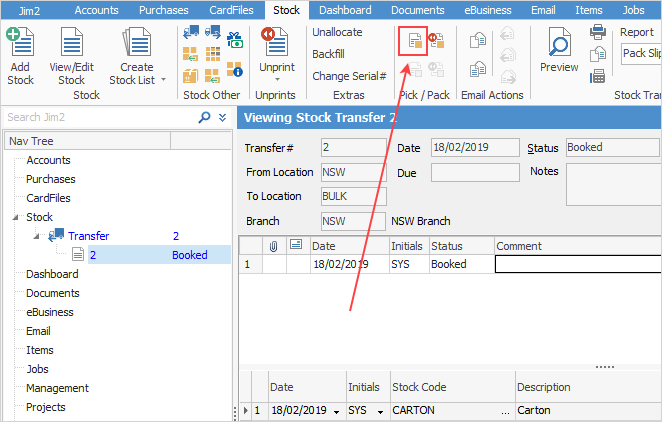Click the gift and cash Stock Other icon
This screenshot has height=422, width=662.
(235, 40)
